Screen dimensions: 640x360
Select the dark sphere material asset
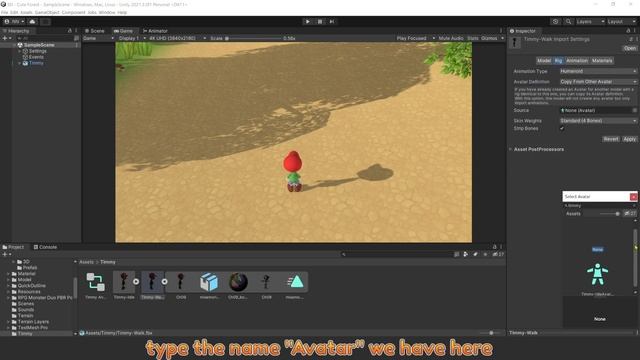238,282
